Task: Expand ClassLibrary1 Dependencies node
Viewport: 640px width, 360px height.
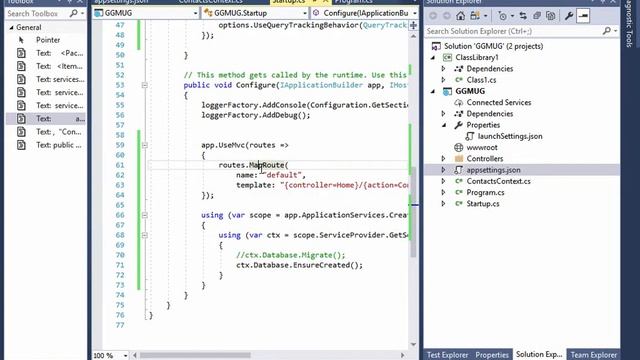Action: coord(443,69)
